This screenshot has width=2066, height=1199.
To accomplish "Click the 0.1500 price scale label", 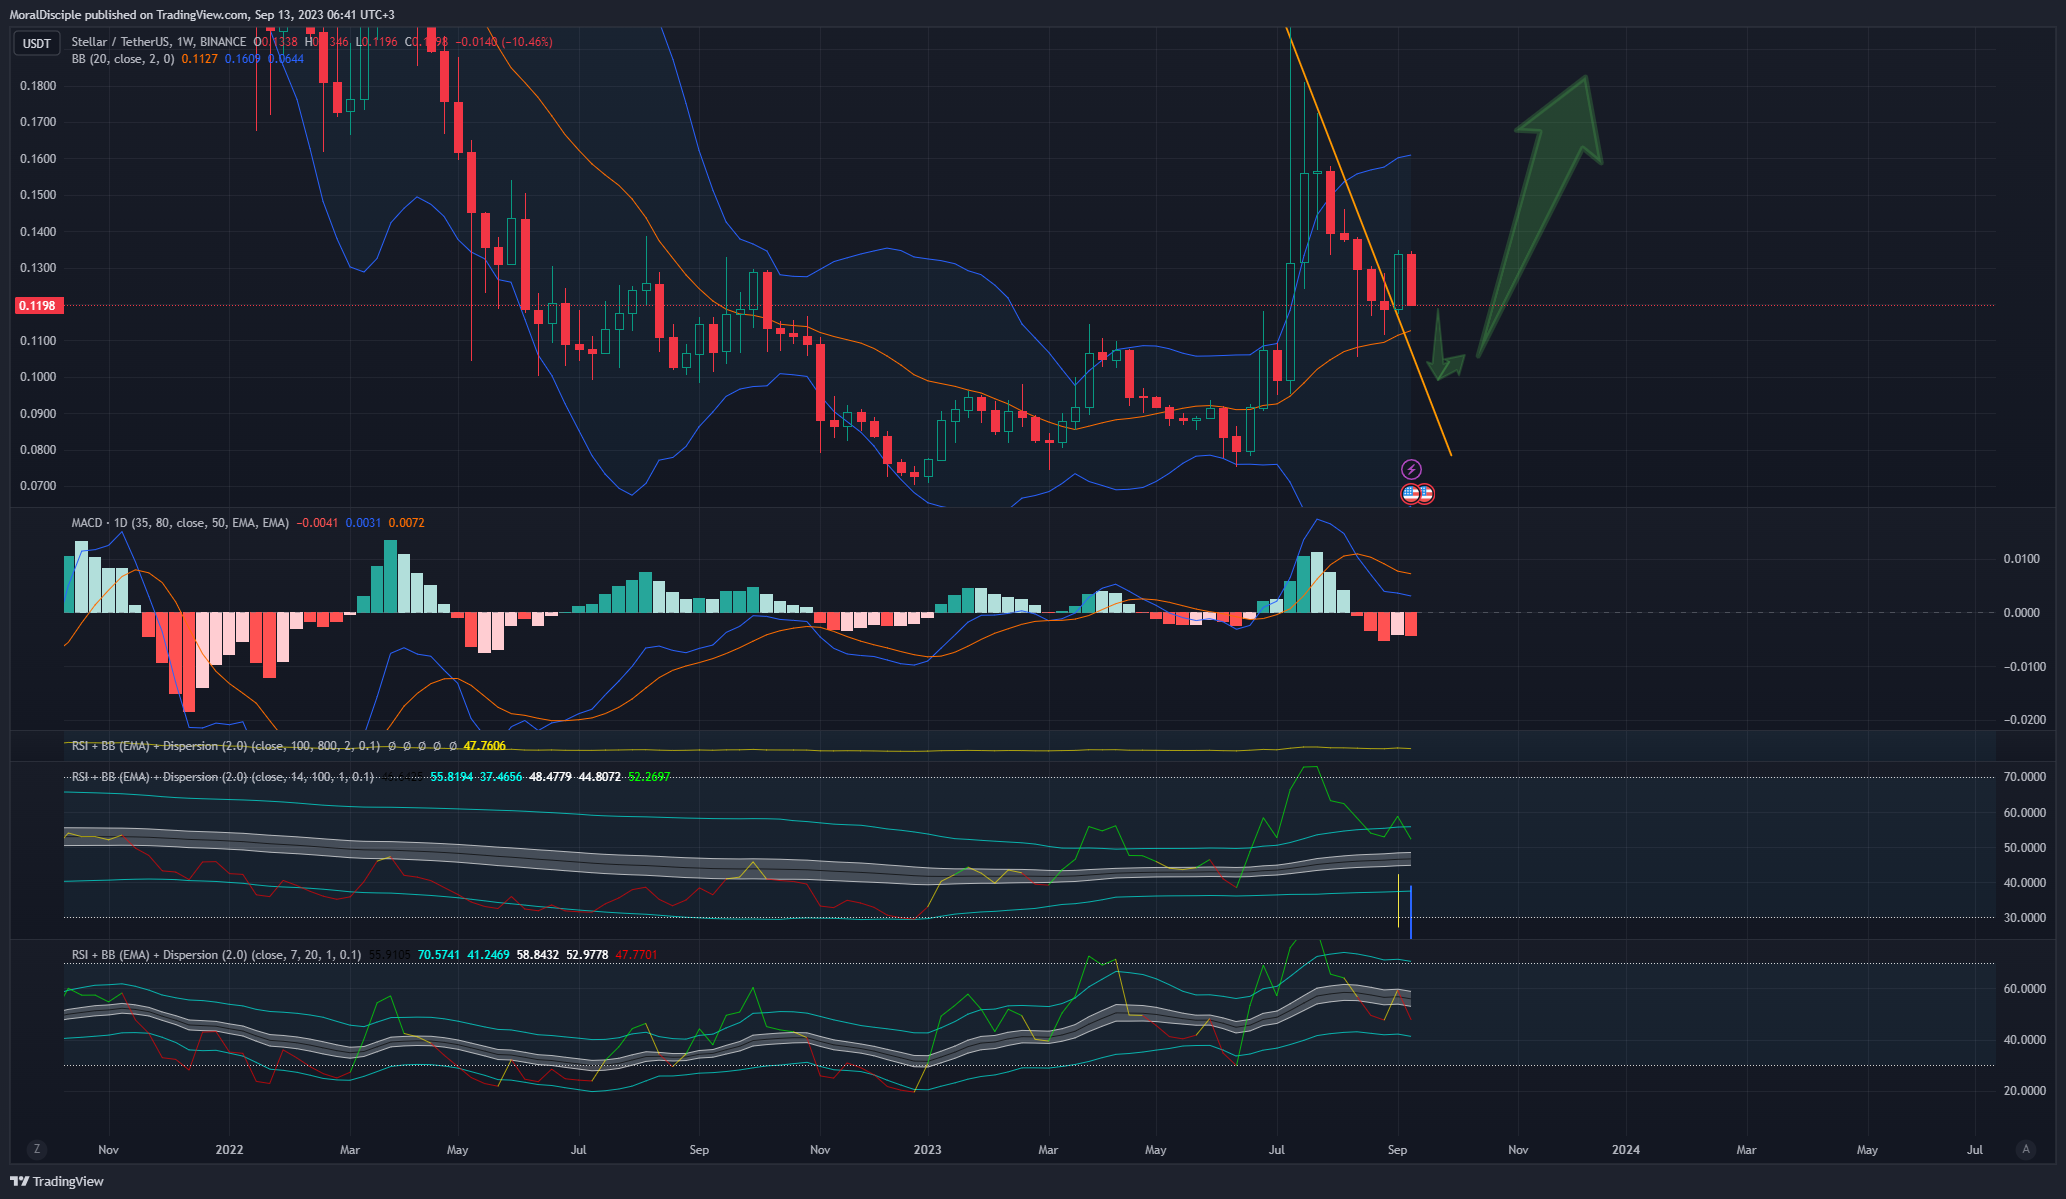I will coord(38,195).
